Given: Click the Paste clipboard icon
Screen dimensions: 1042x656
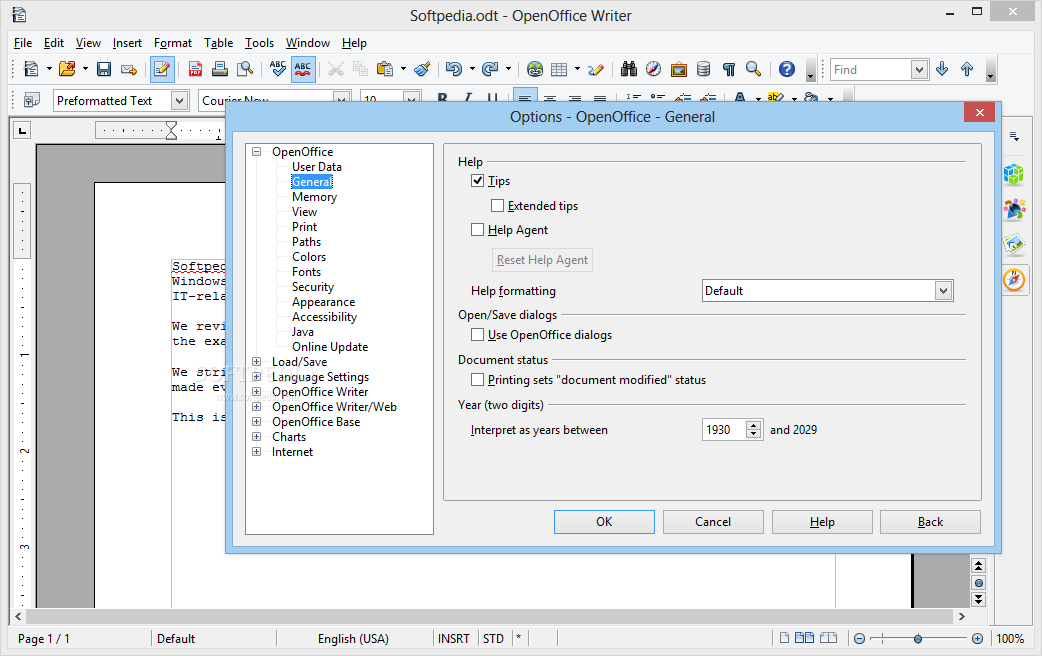Looking at the screenshot, I should point(385,69).
